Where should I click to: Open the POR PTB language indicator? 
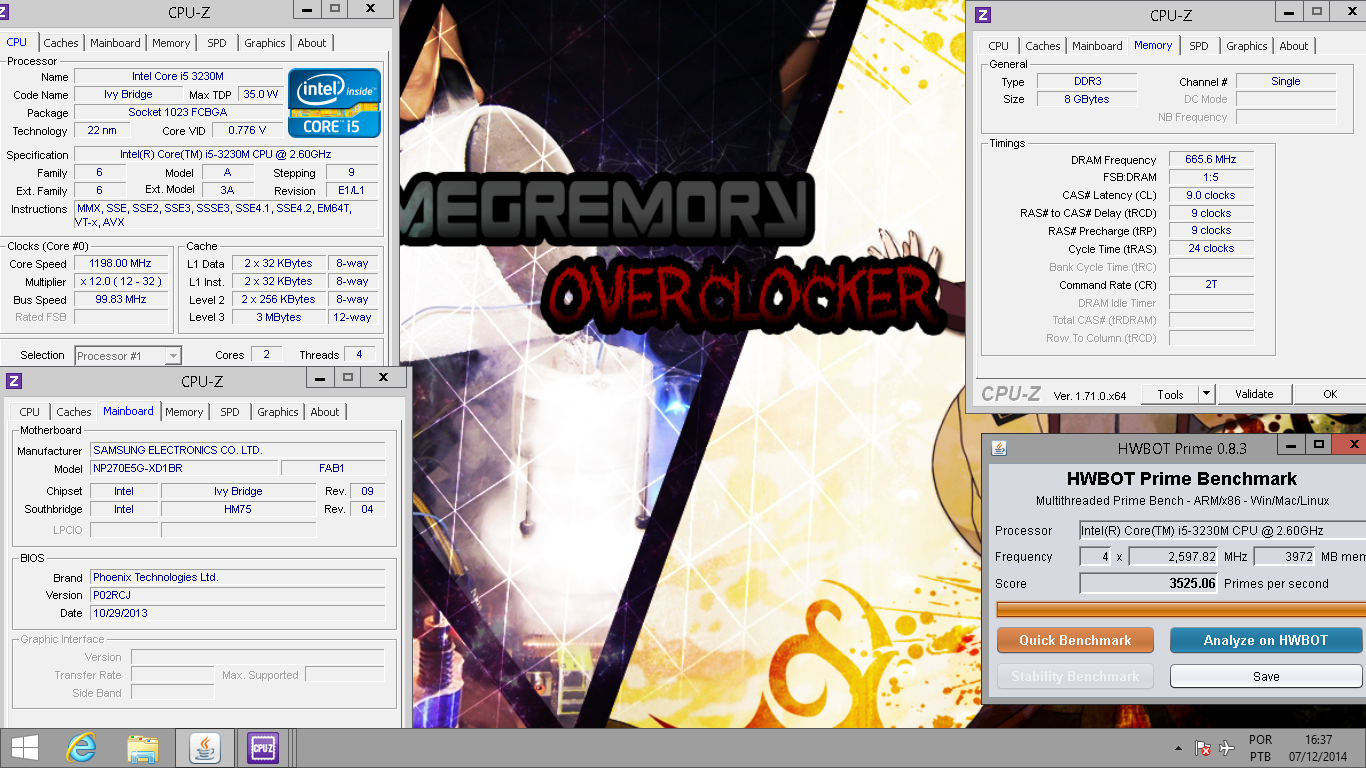(1260, 748)
